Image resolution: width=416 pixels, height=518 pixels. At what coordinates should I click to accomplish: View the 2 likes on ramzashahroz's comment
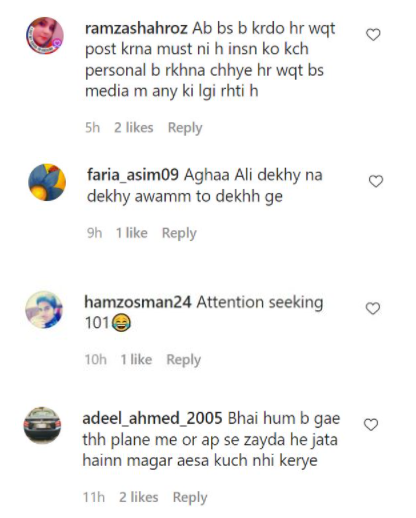point(134,128)
